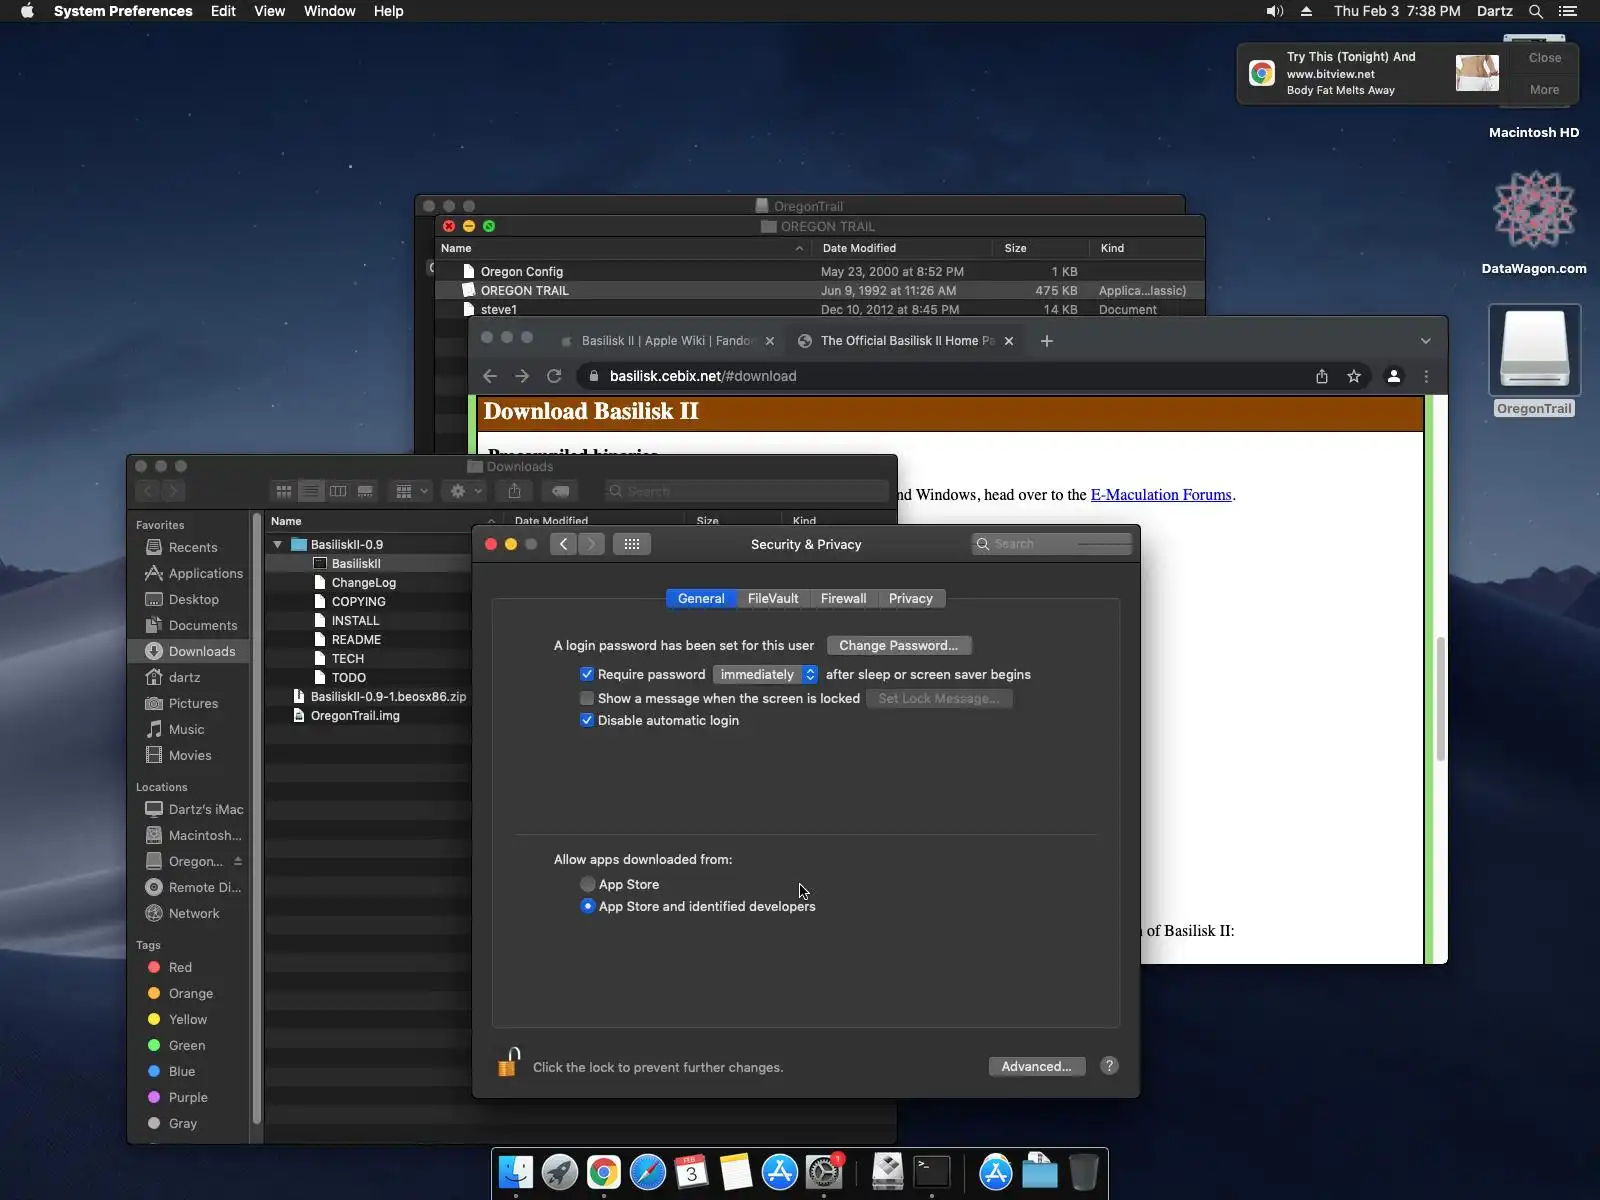Go back in Security & Privacy window
The height and width of the screenshot is (1200, 1600).
pyautogui.click(x=564, y=544)
